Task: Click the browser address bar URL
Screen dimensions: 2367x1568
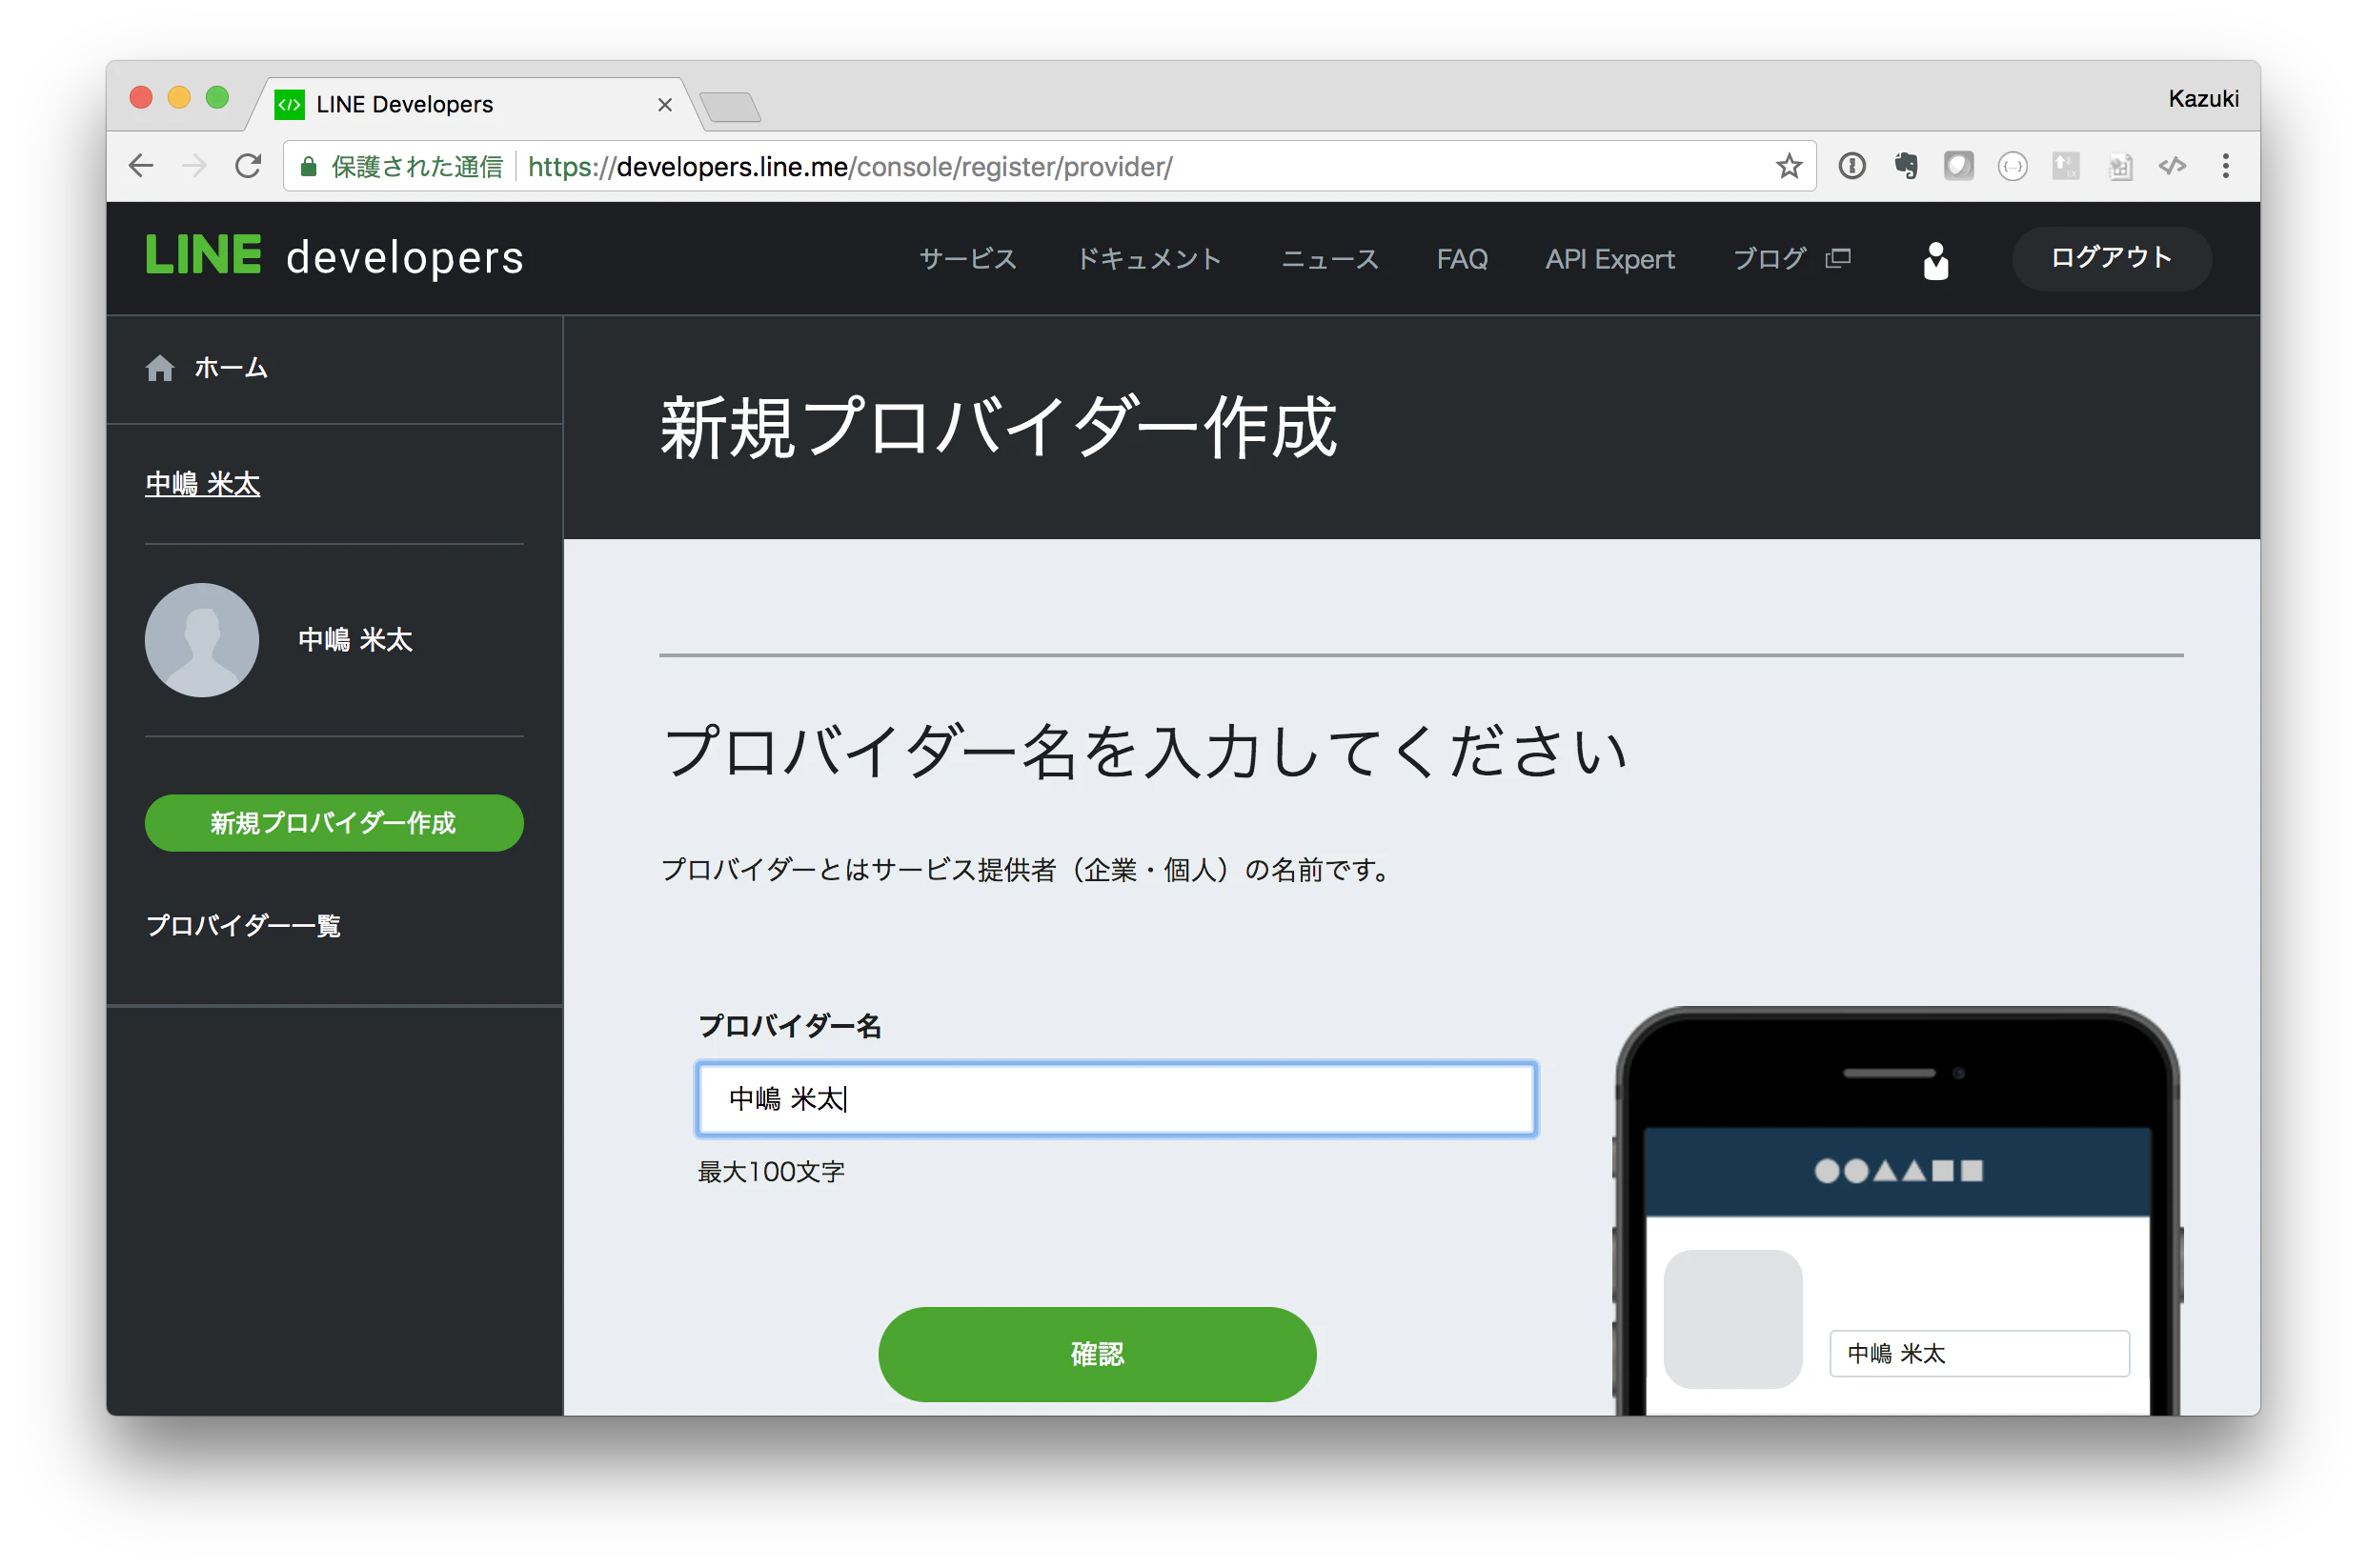Action: (x=850, y=166)
